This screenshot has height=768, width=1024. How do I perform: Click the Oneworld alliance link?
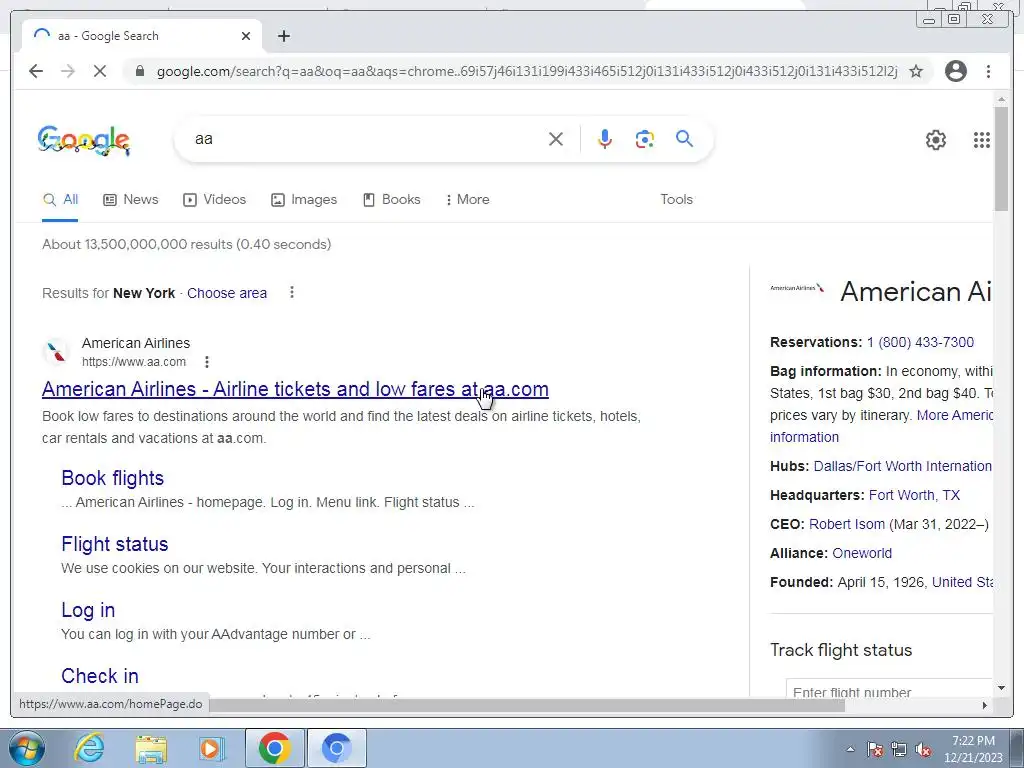tap(862, 553)
